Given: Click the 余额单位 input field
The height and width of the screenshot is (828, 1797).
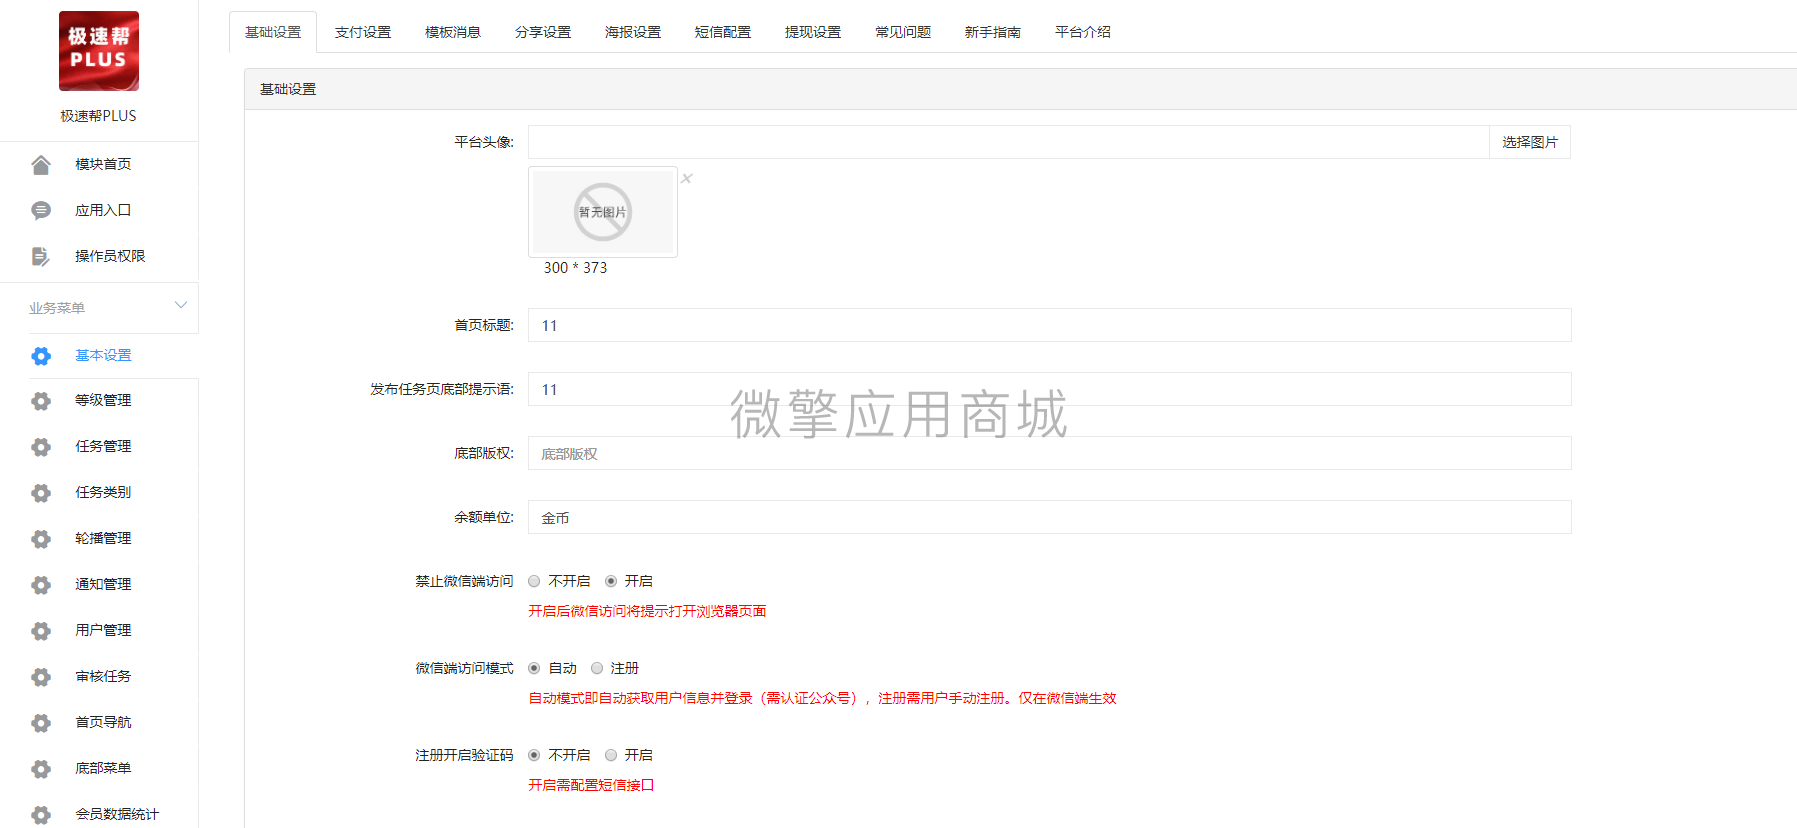Looking at the screenshot, I should [x=1050, y=517].
